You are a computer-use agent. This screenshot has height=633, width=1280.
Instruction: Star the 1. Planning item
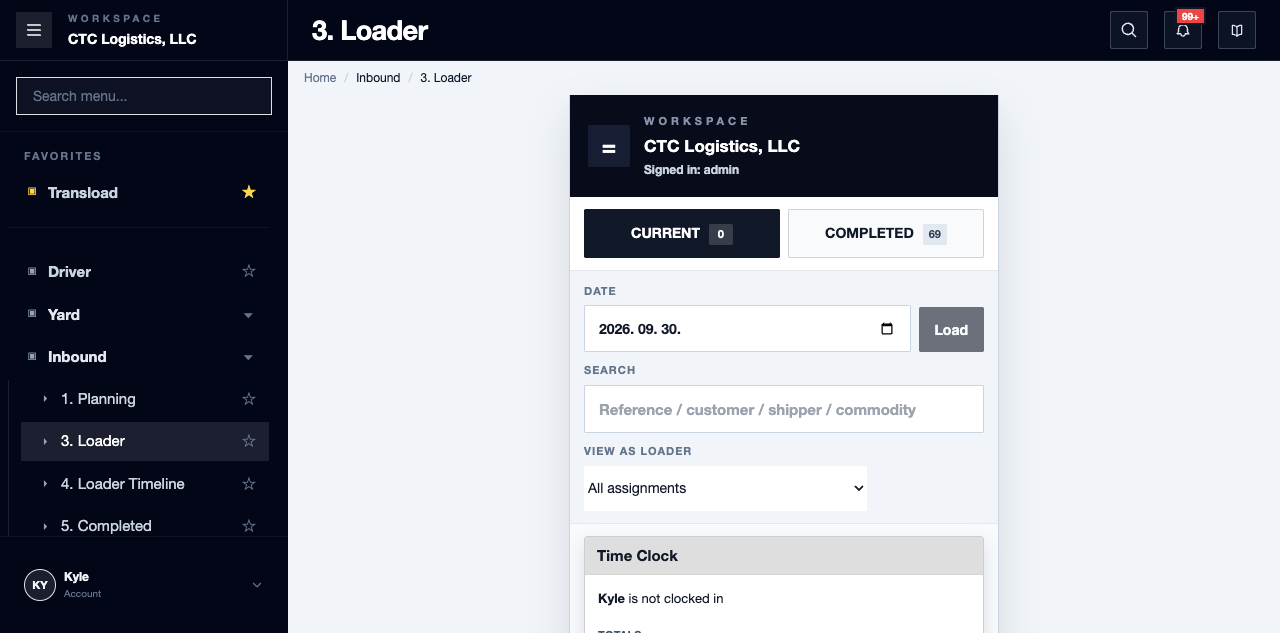[x=249, y=399]
